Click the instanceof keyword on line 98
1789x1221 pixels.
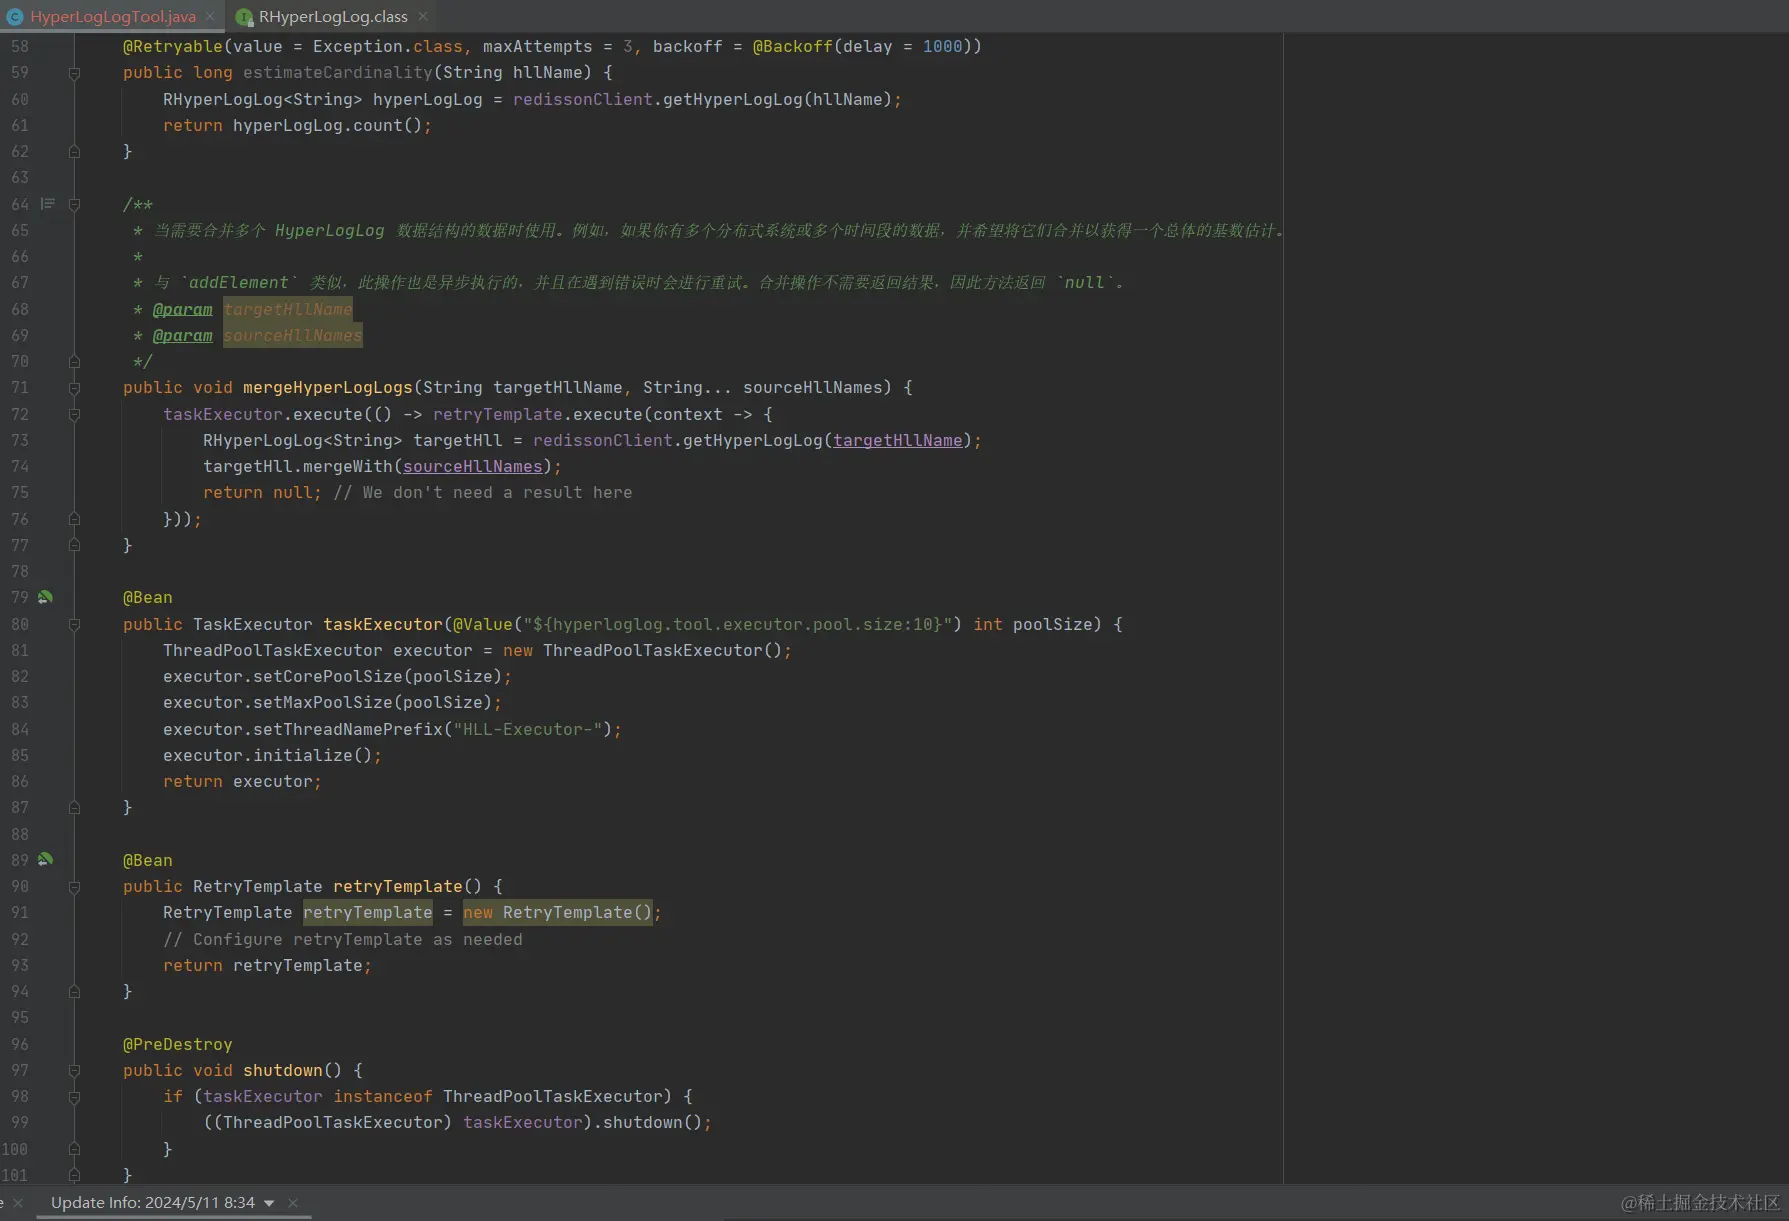(x=382, y=1096)
